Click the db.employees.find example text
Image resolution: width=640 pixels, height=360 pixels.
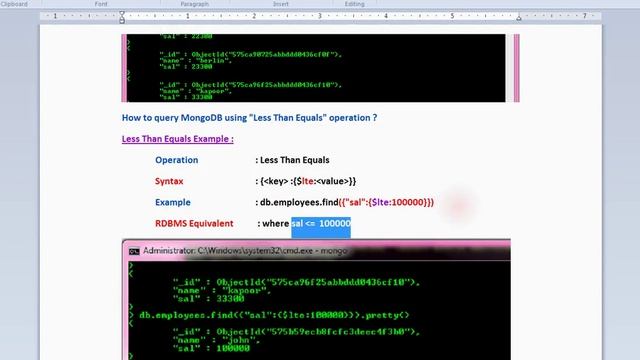point(347,202)
